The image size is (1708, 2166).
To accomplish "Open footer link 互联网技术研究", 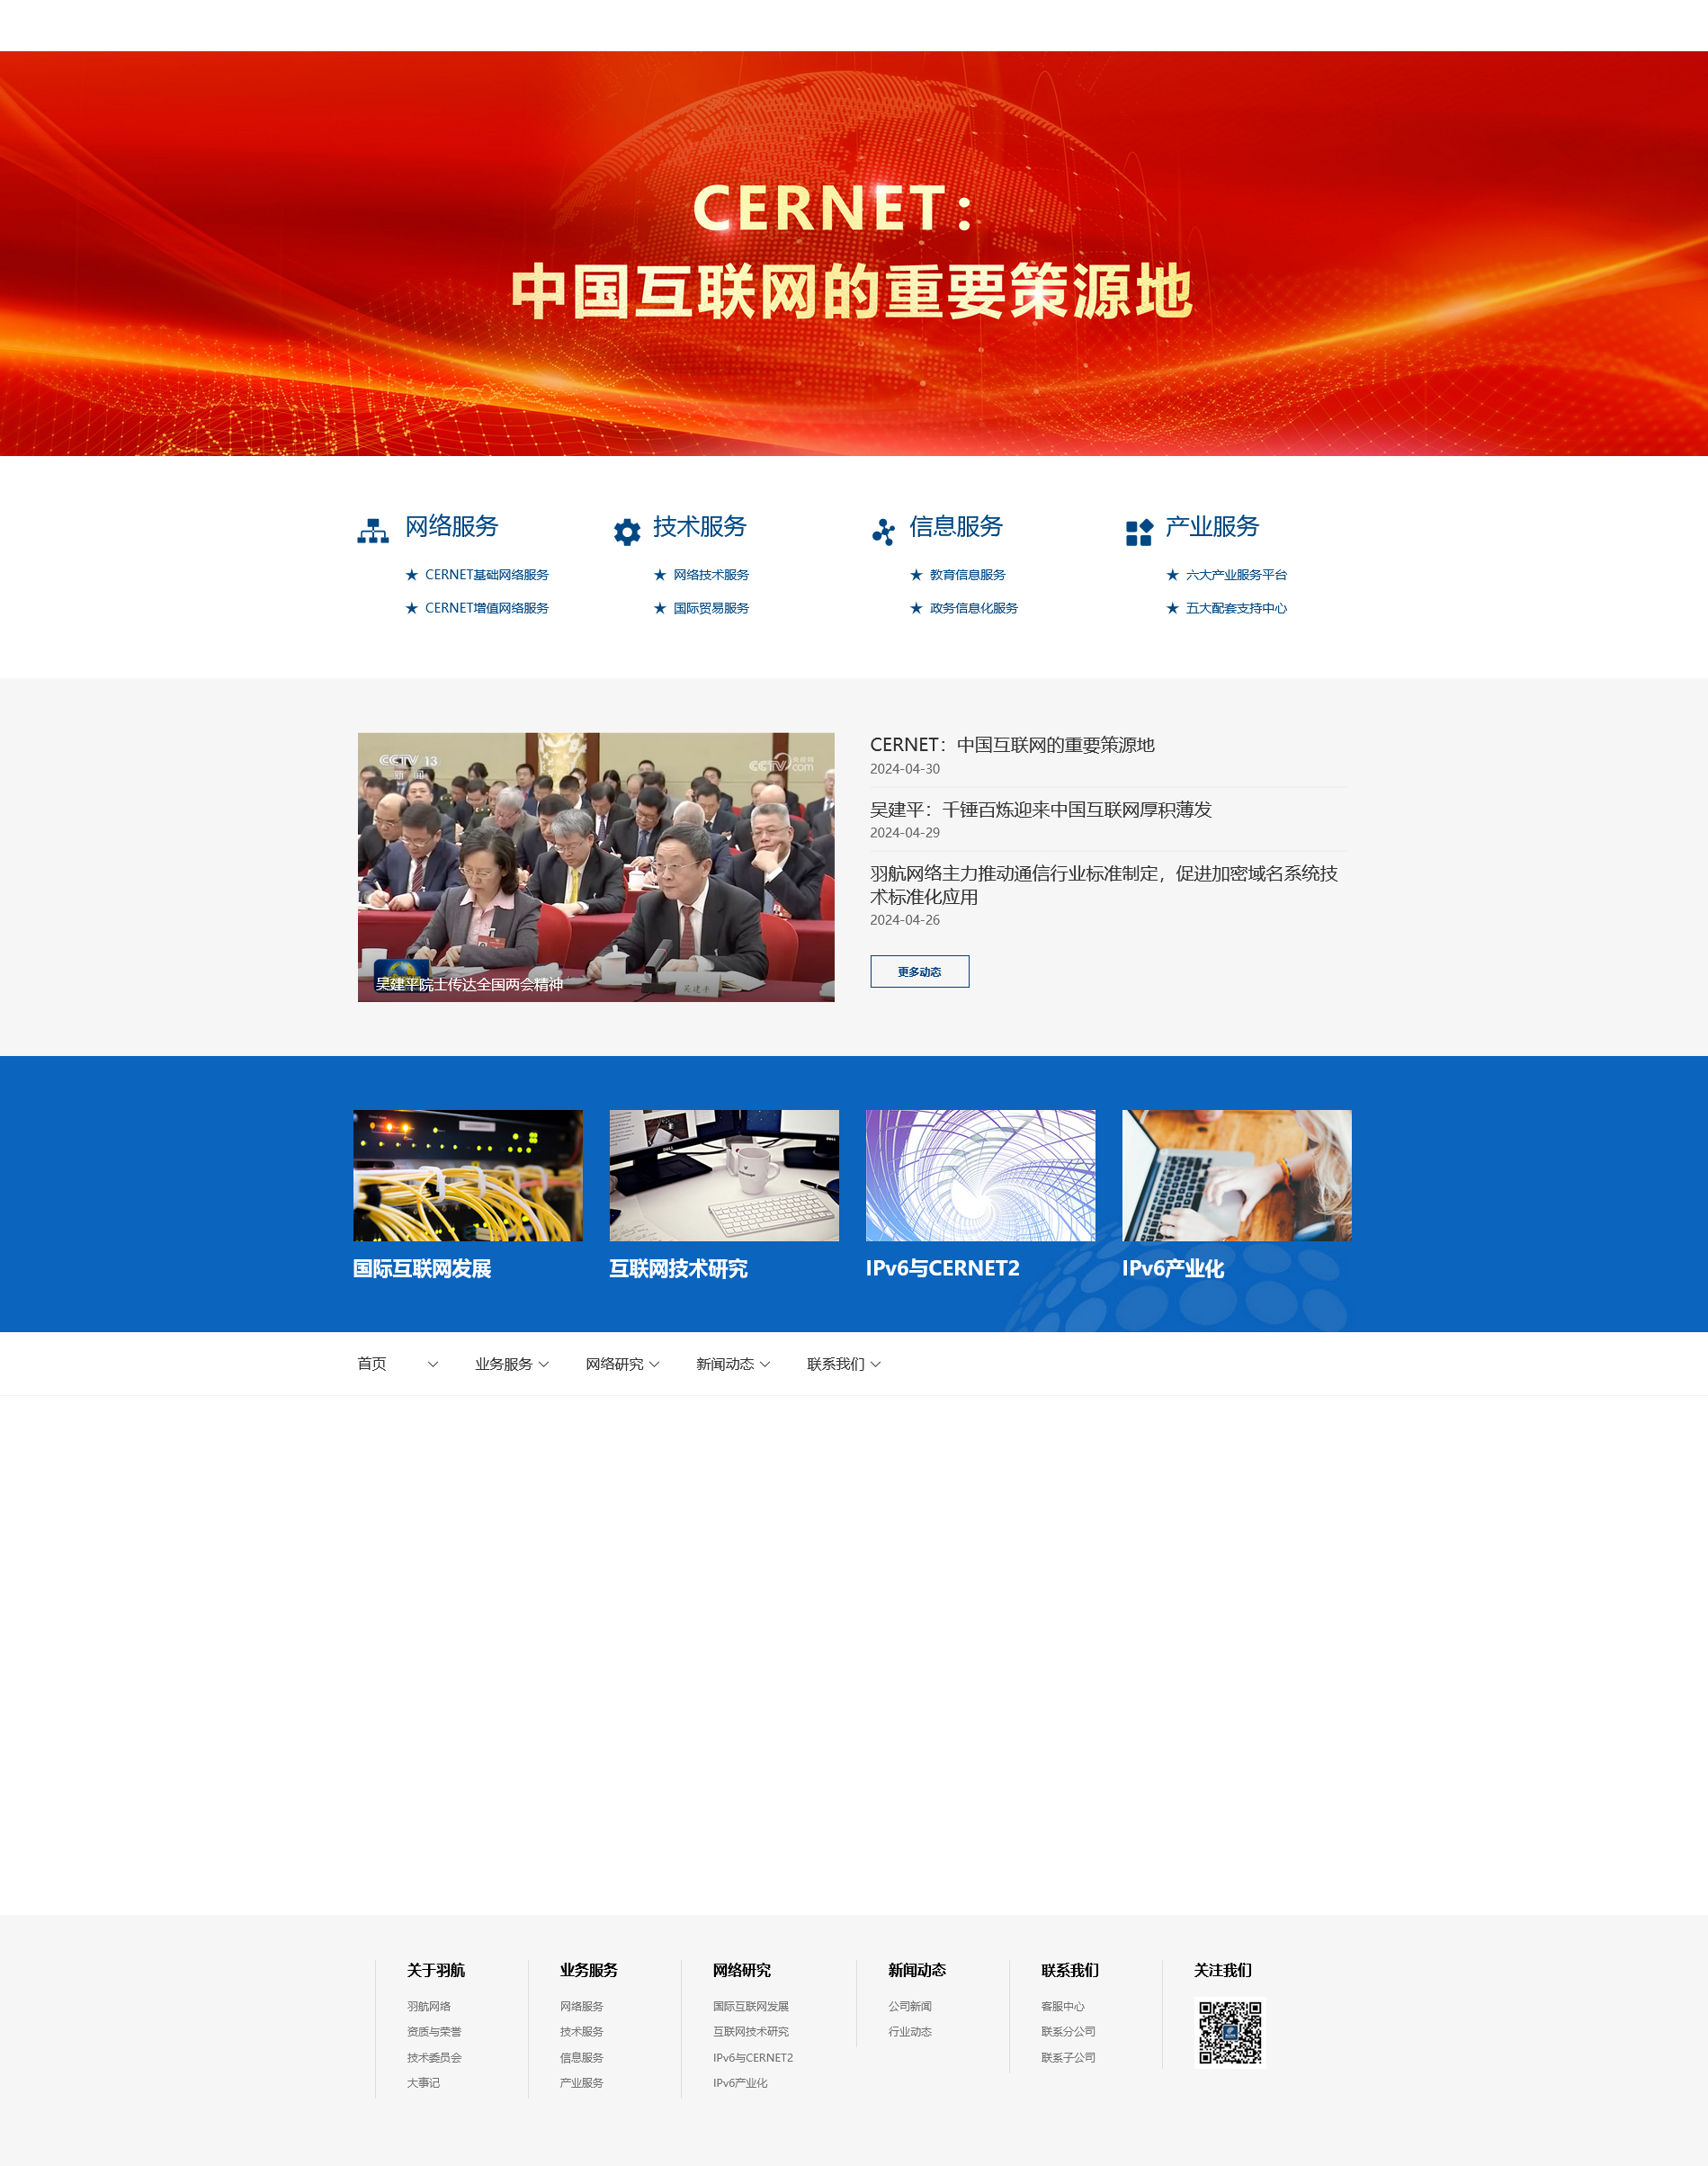I will pos(751,2031).
